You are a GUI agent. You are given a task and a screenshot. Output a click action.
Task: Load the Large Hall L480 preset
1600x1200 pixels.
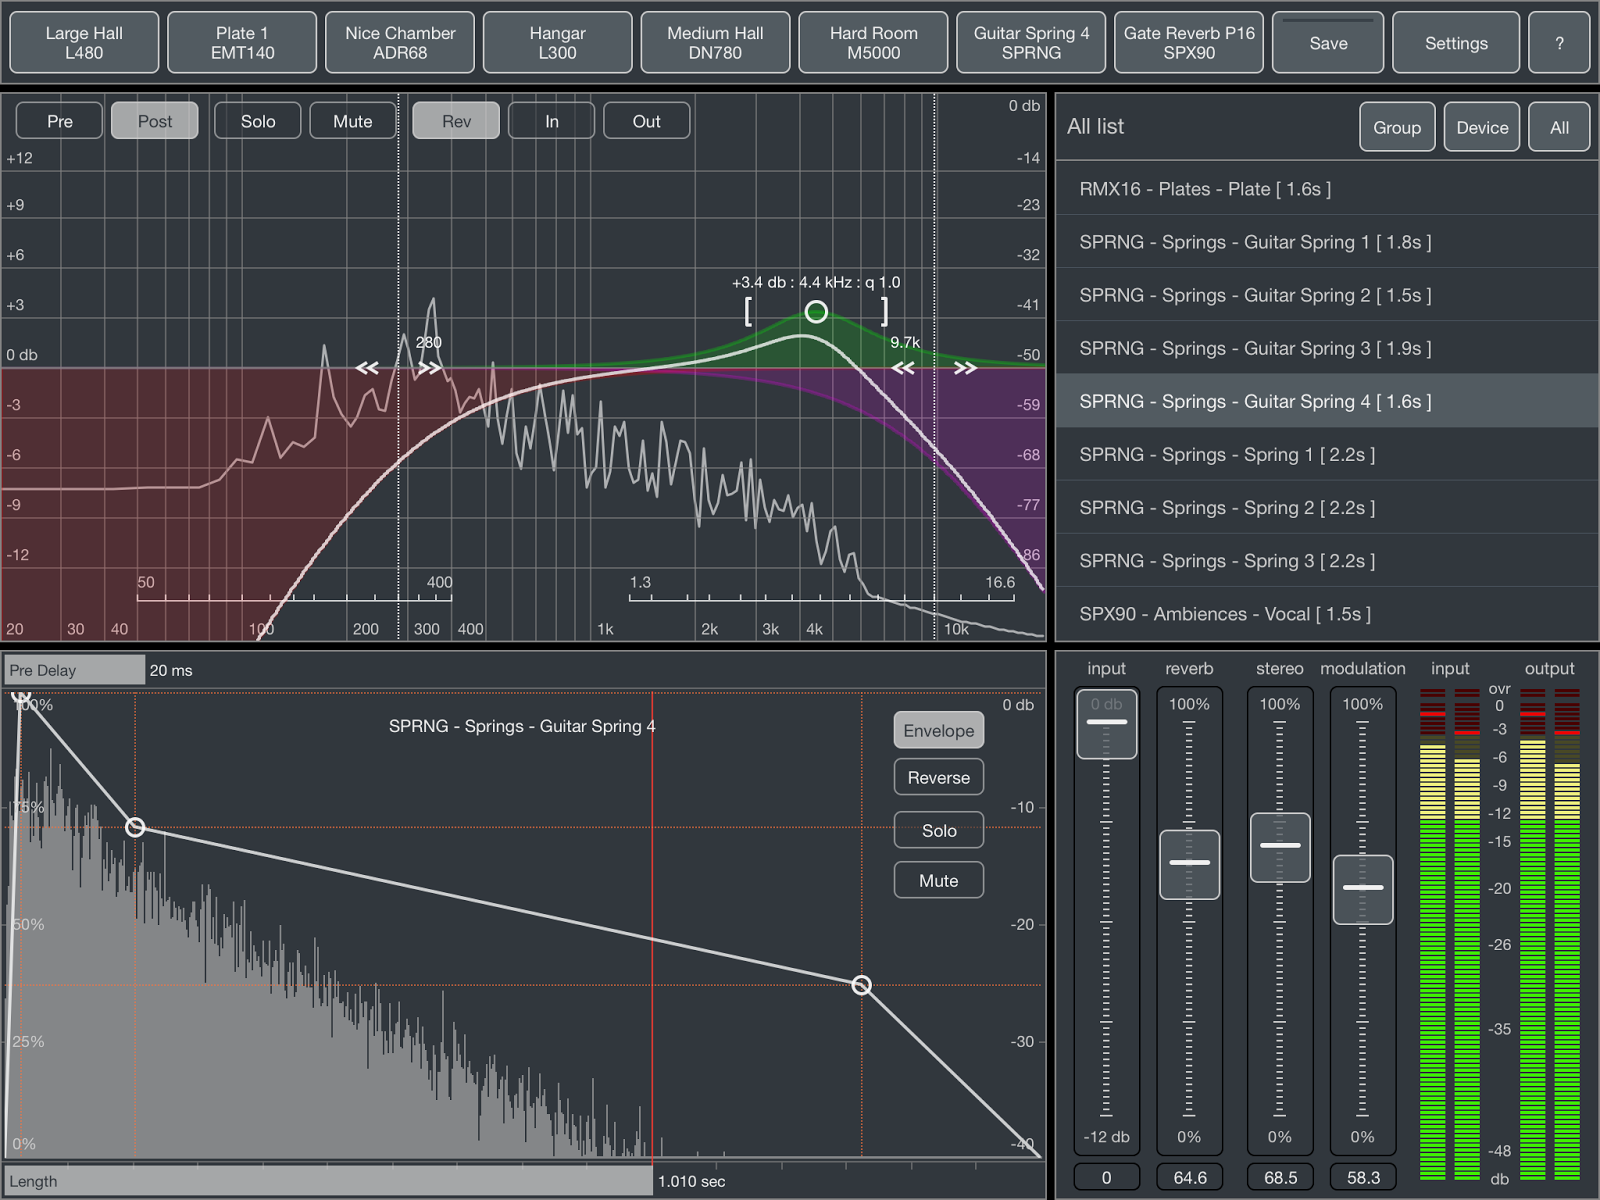point(84,43)
